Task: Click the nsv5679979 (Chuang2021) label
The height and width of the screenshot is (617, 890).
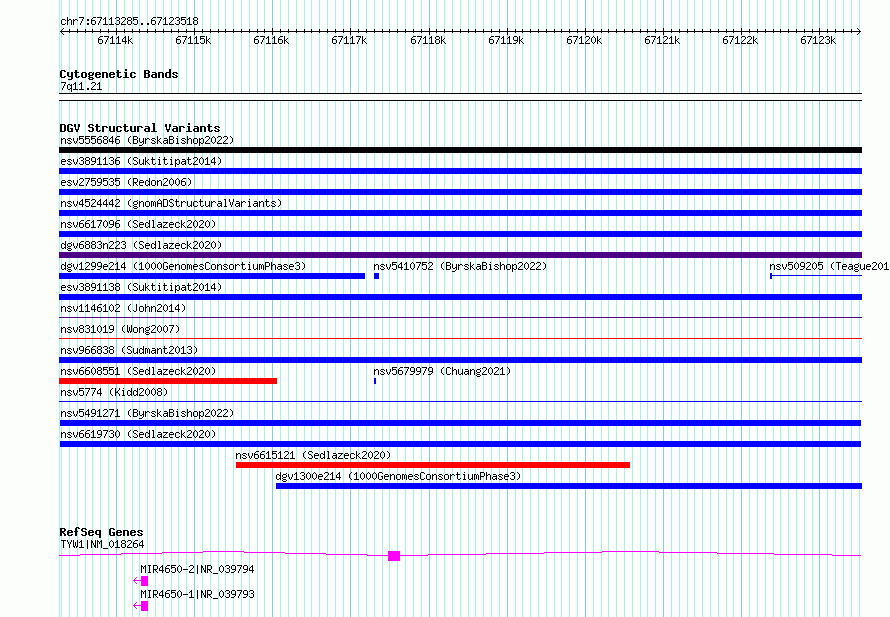Action: click(442, 371)
